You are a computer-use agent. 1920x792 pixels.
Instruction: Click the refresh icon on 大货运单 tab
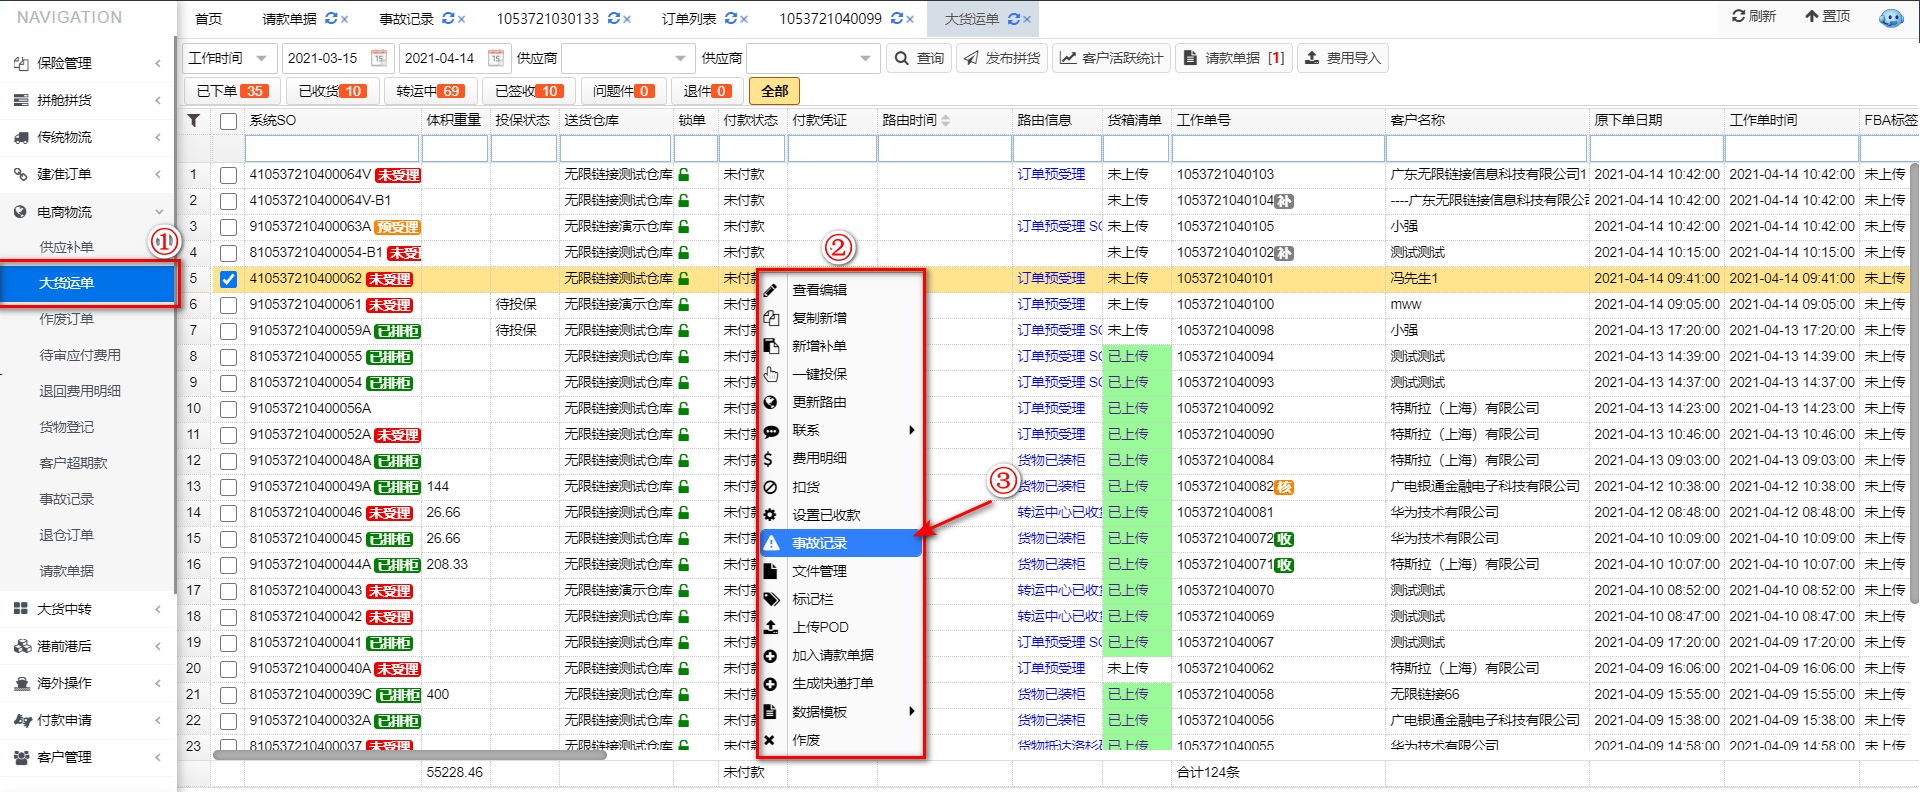(x=1014, y=19)
